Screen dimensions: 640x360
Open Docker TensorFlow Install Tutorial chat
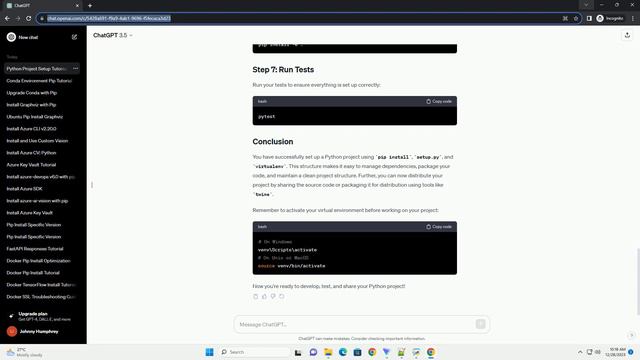(x=42, y=285)
